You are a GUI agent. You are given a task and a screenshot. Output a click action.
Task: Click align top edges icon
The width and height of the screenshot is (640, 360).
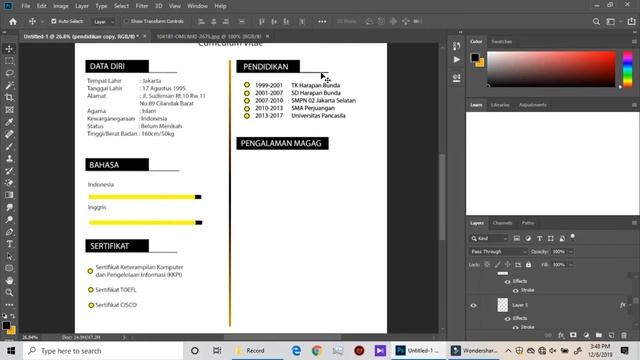click(x=262, y=21)
